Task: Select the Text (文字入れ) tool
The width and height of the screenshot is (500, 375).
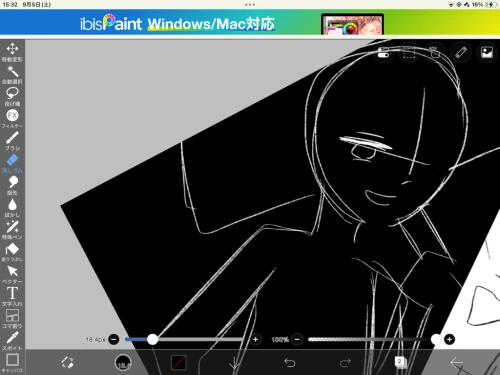Action: (12, 296)
